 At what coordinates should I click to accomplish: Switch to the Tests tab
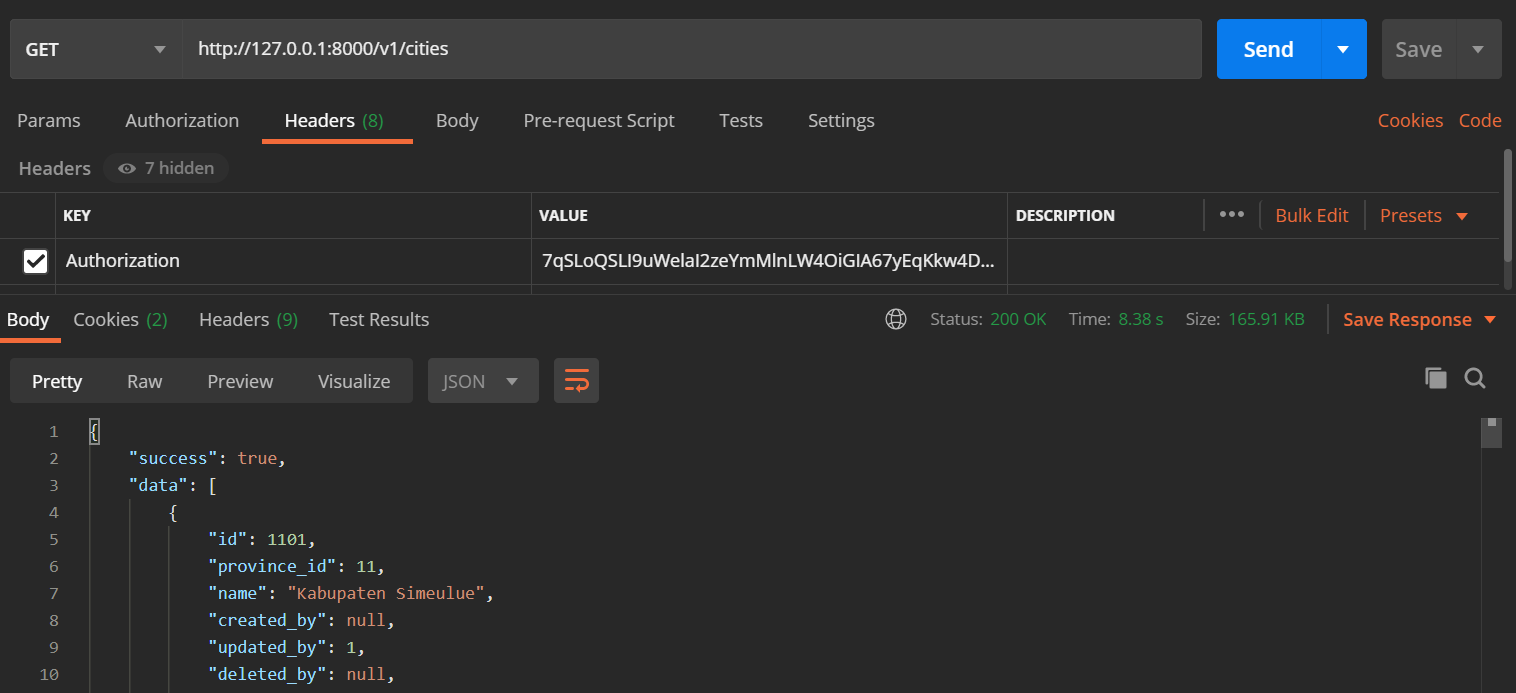pos(740,120)
